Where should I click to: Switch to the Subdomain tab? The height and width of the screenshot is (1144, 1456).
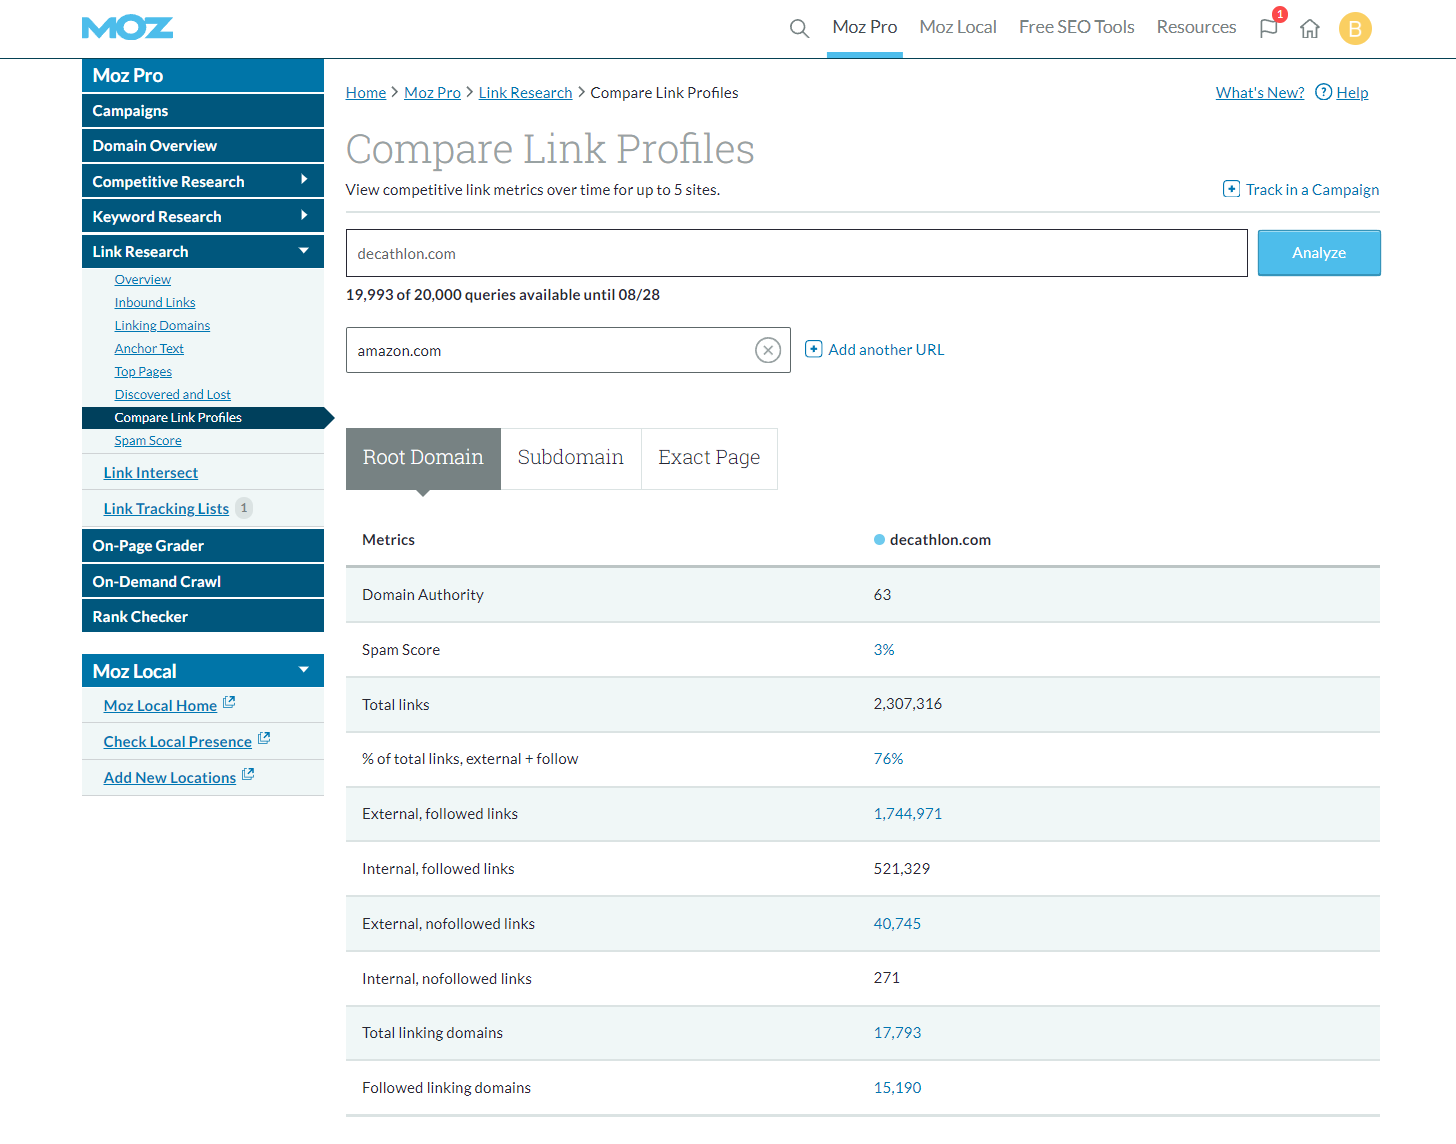point(571,458)
